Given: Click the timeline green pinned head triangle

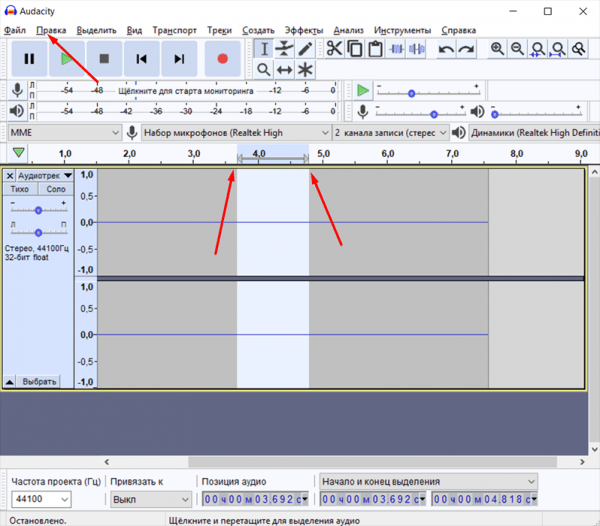Looking at the screenshot, I should point(18,153).
